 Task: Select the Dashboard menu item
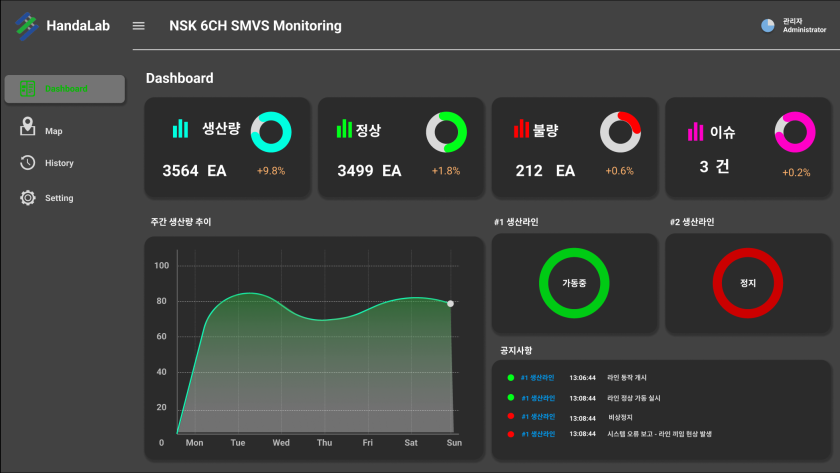tap(65, 89)
